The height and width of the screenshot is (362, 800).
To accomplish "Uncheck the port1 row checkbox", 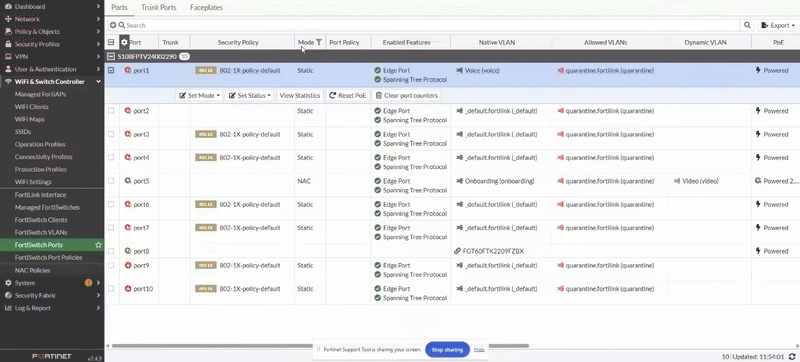I will point(111,70).
